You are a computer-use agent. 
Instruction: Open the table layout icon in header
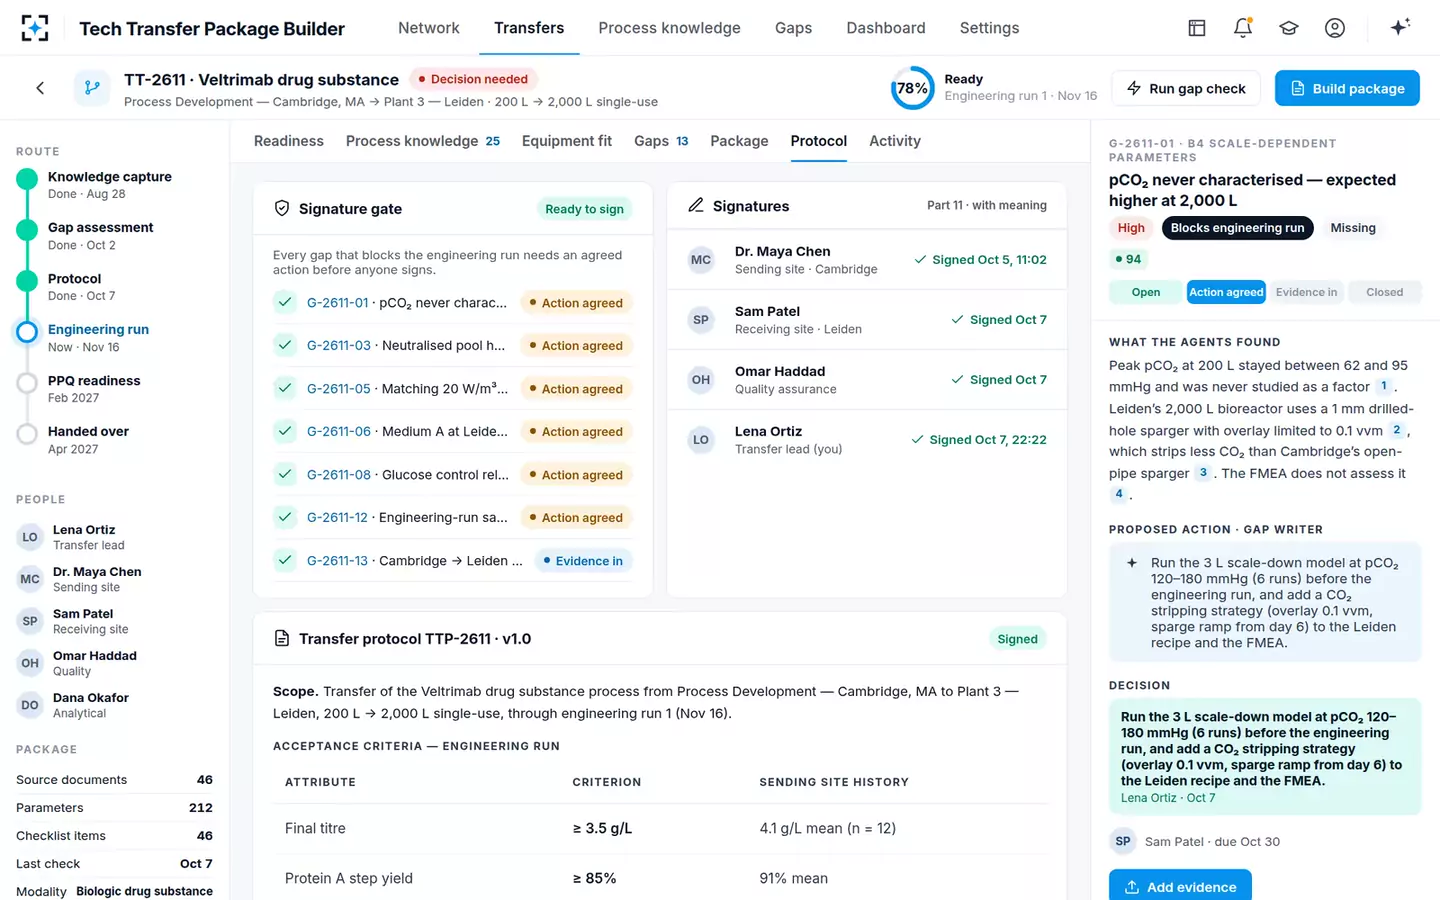(x=1197, y=28)
